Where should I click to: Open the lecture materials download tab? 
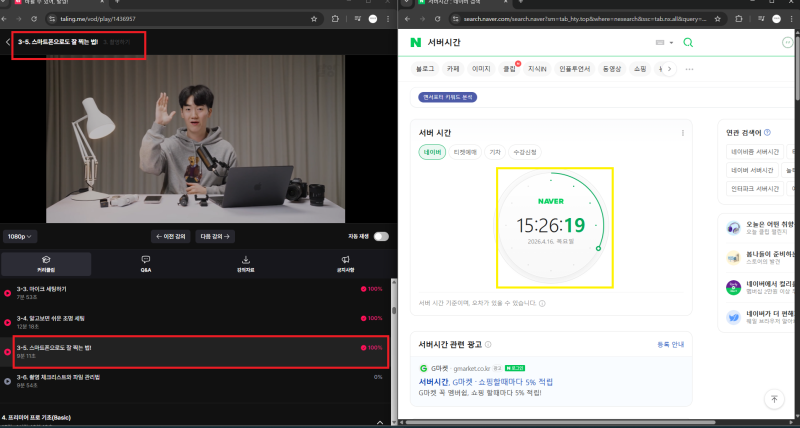click(245, 264)
